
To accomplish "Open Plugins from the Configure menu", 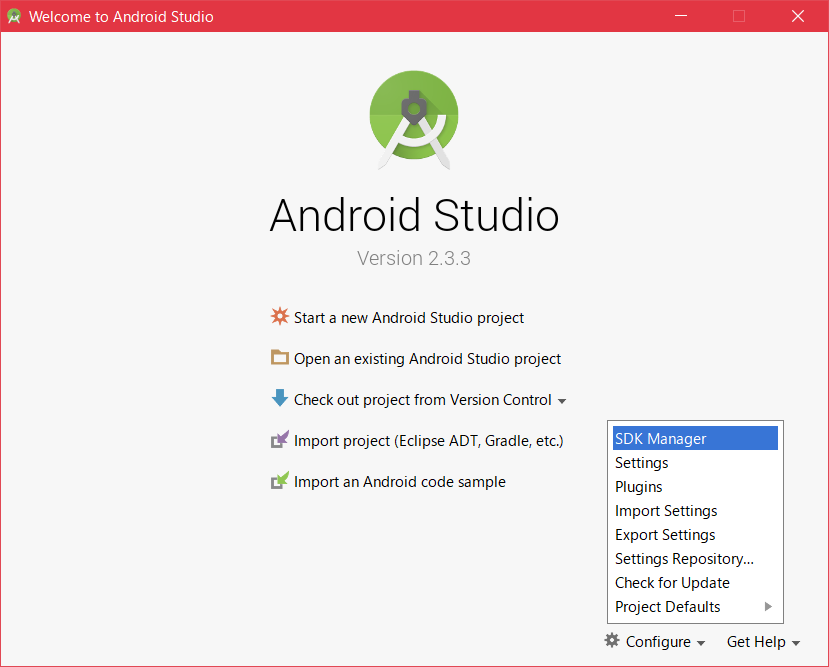I will click(x=695, y=486).
